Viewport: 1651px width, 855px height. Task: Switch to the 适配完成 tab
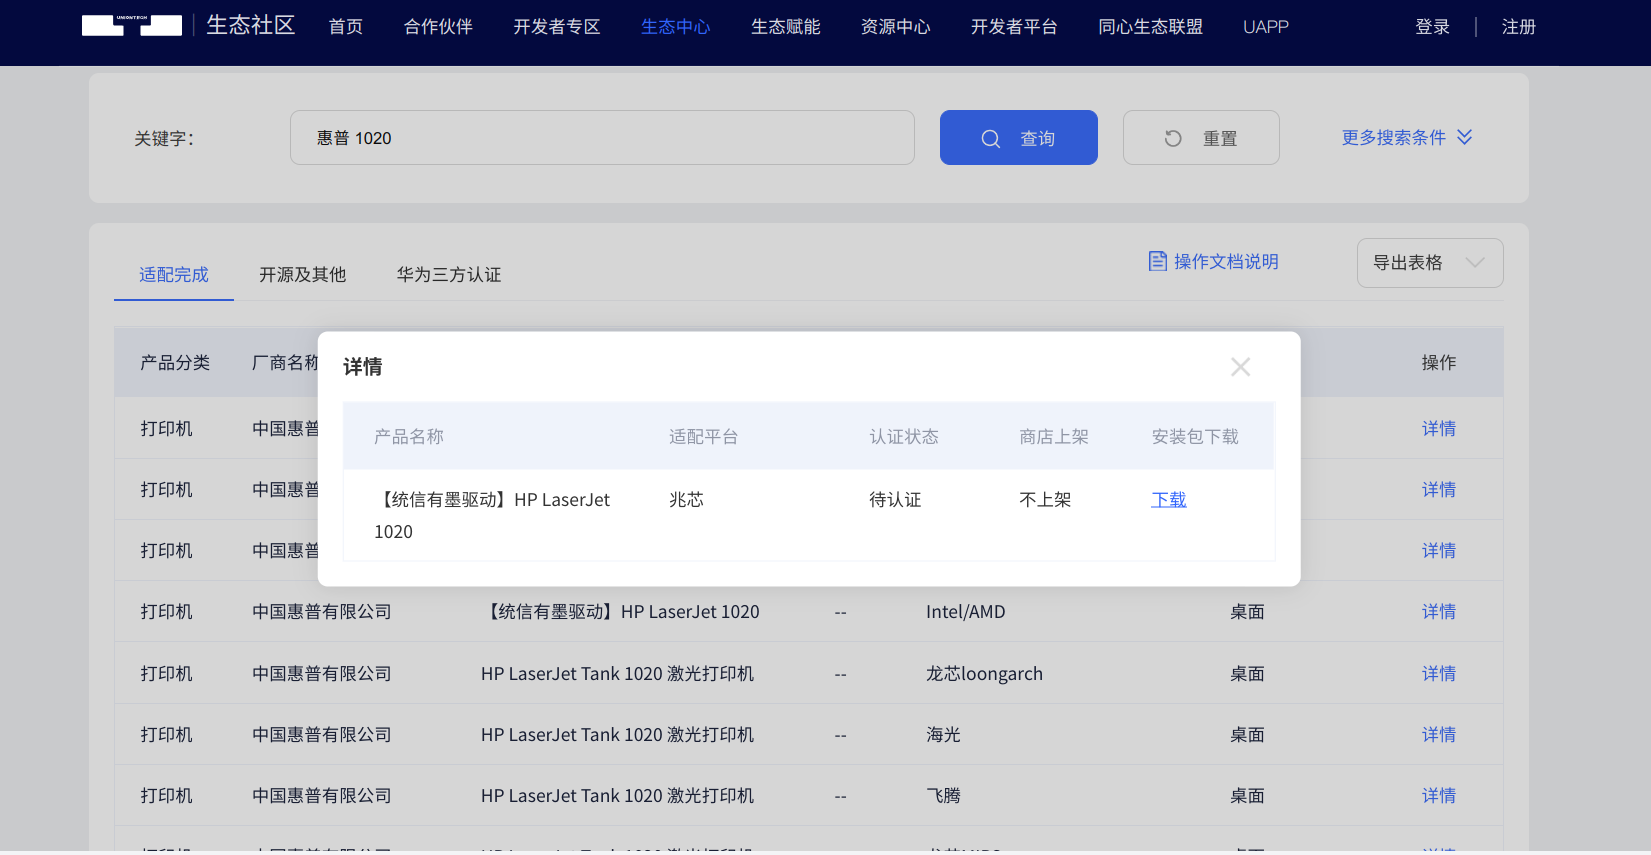[x=174, y=275]
